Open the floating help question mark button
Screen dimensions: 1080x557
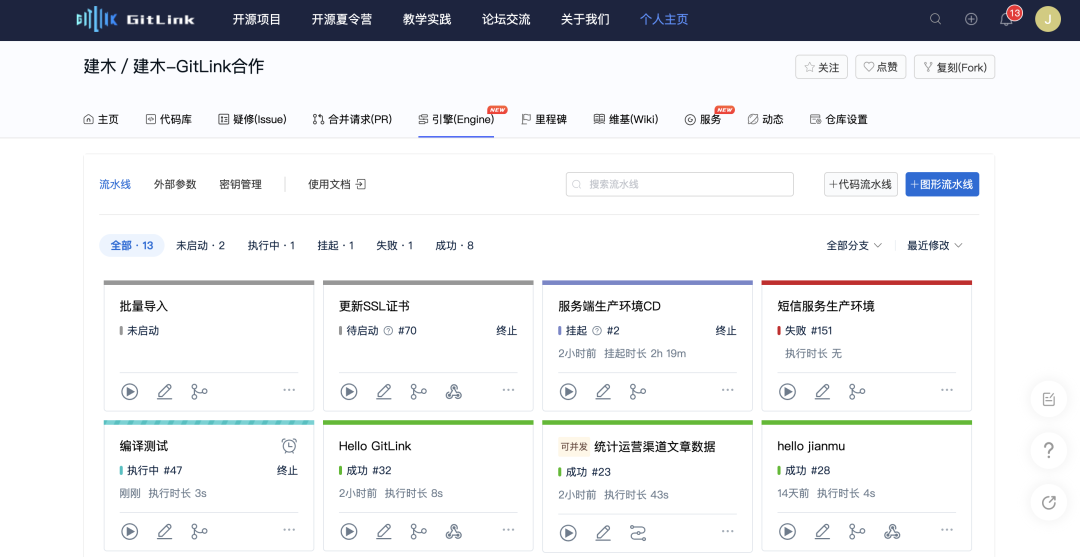[1048, 451]
